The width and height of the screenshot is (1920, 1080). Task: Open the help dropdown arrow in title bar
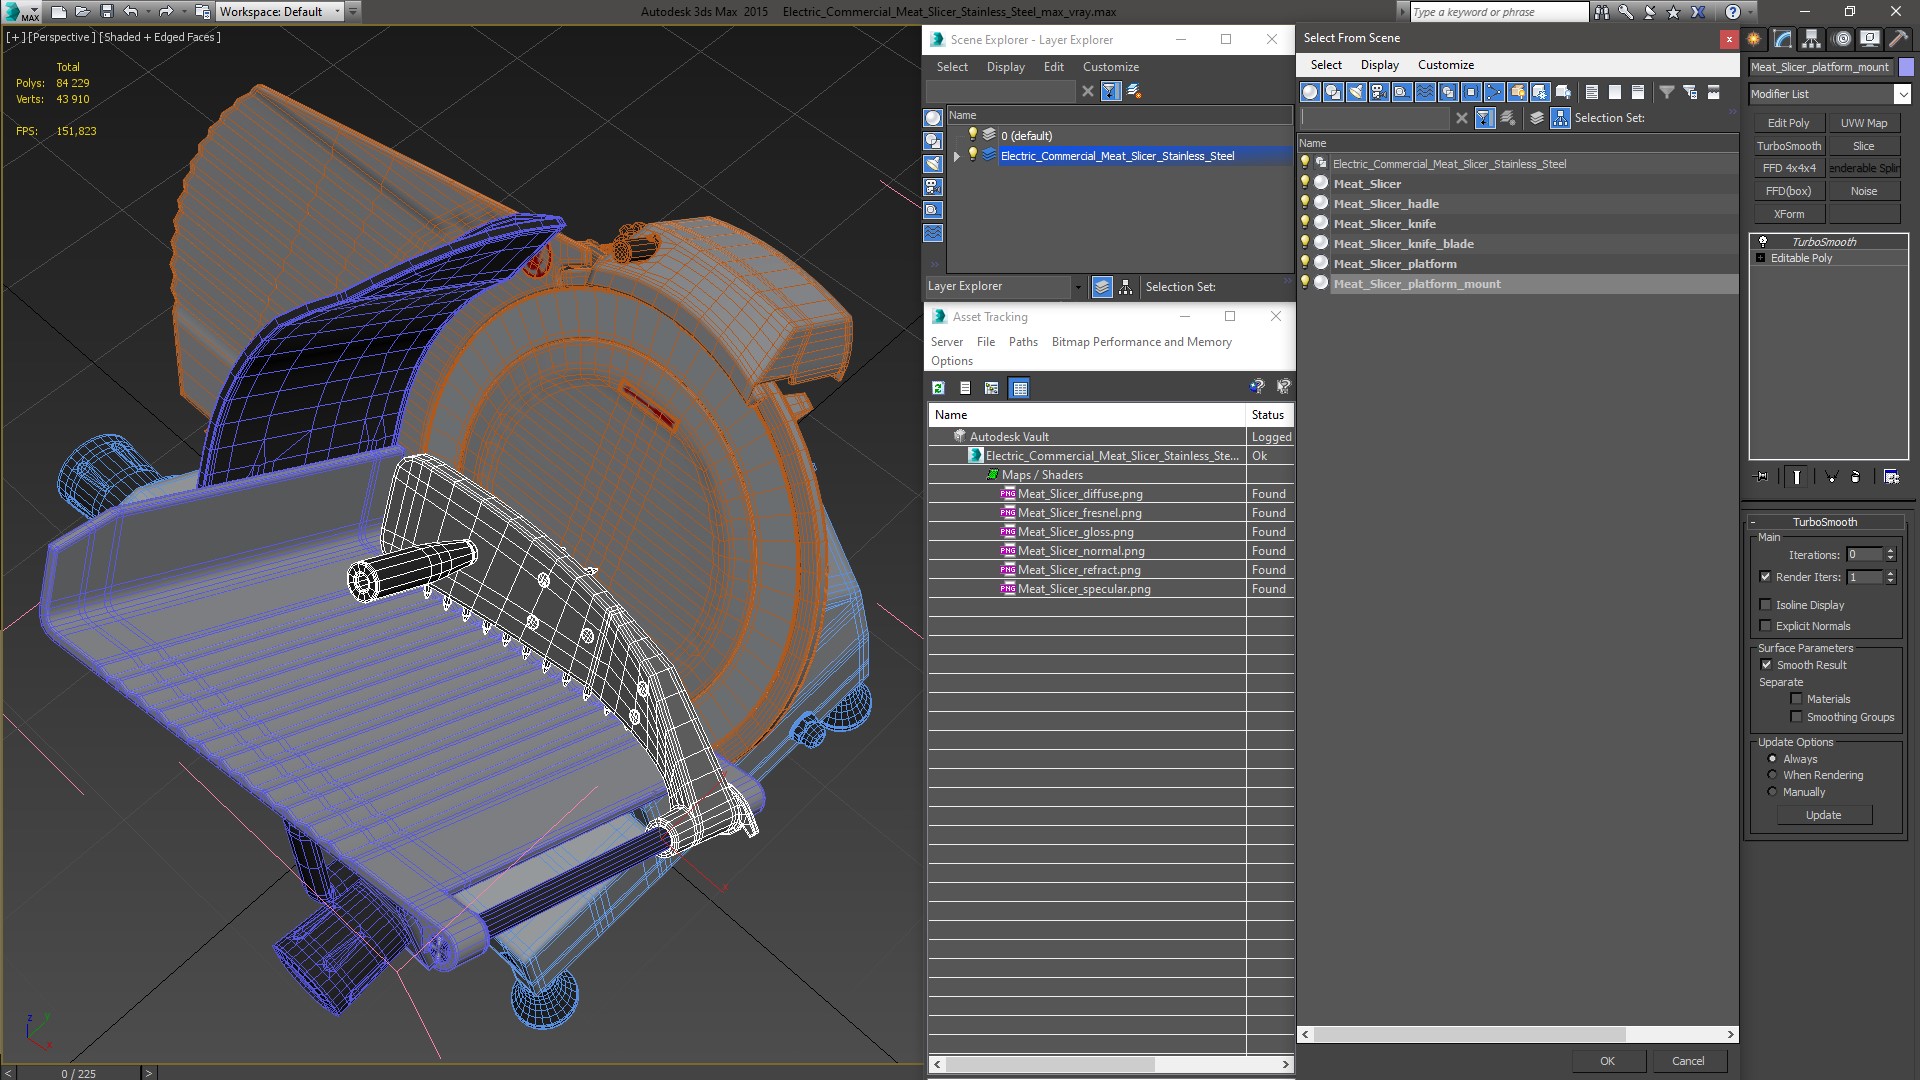point(1751,12)
